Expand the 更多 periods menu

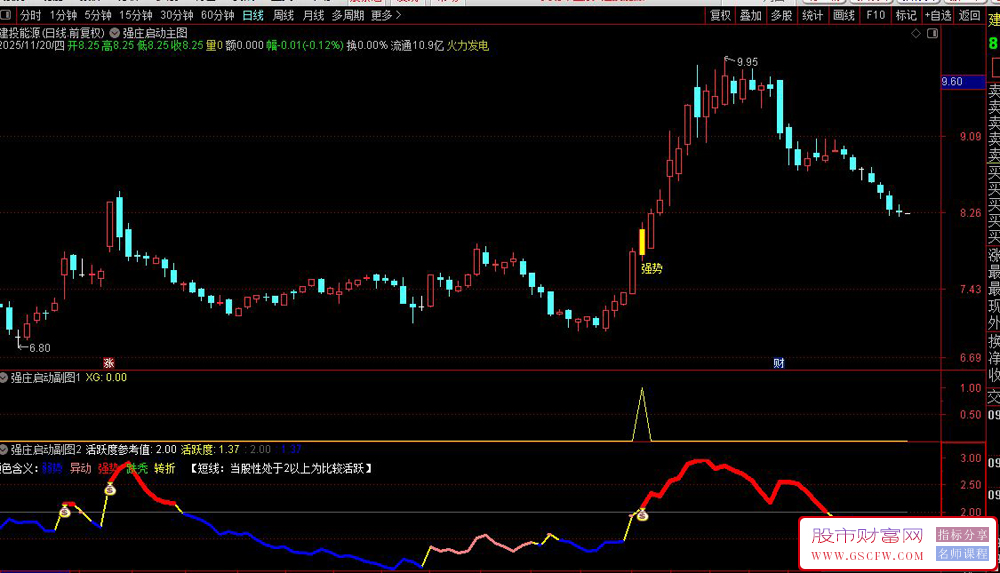pyautogui.click(x=386, y=15)
